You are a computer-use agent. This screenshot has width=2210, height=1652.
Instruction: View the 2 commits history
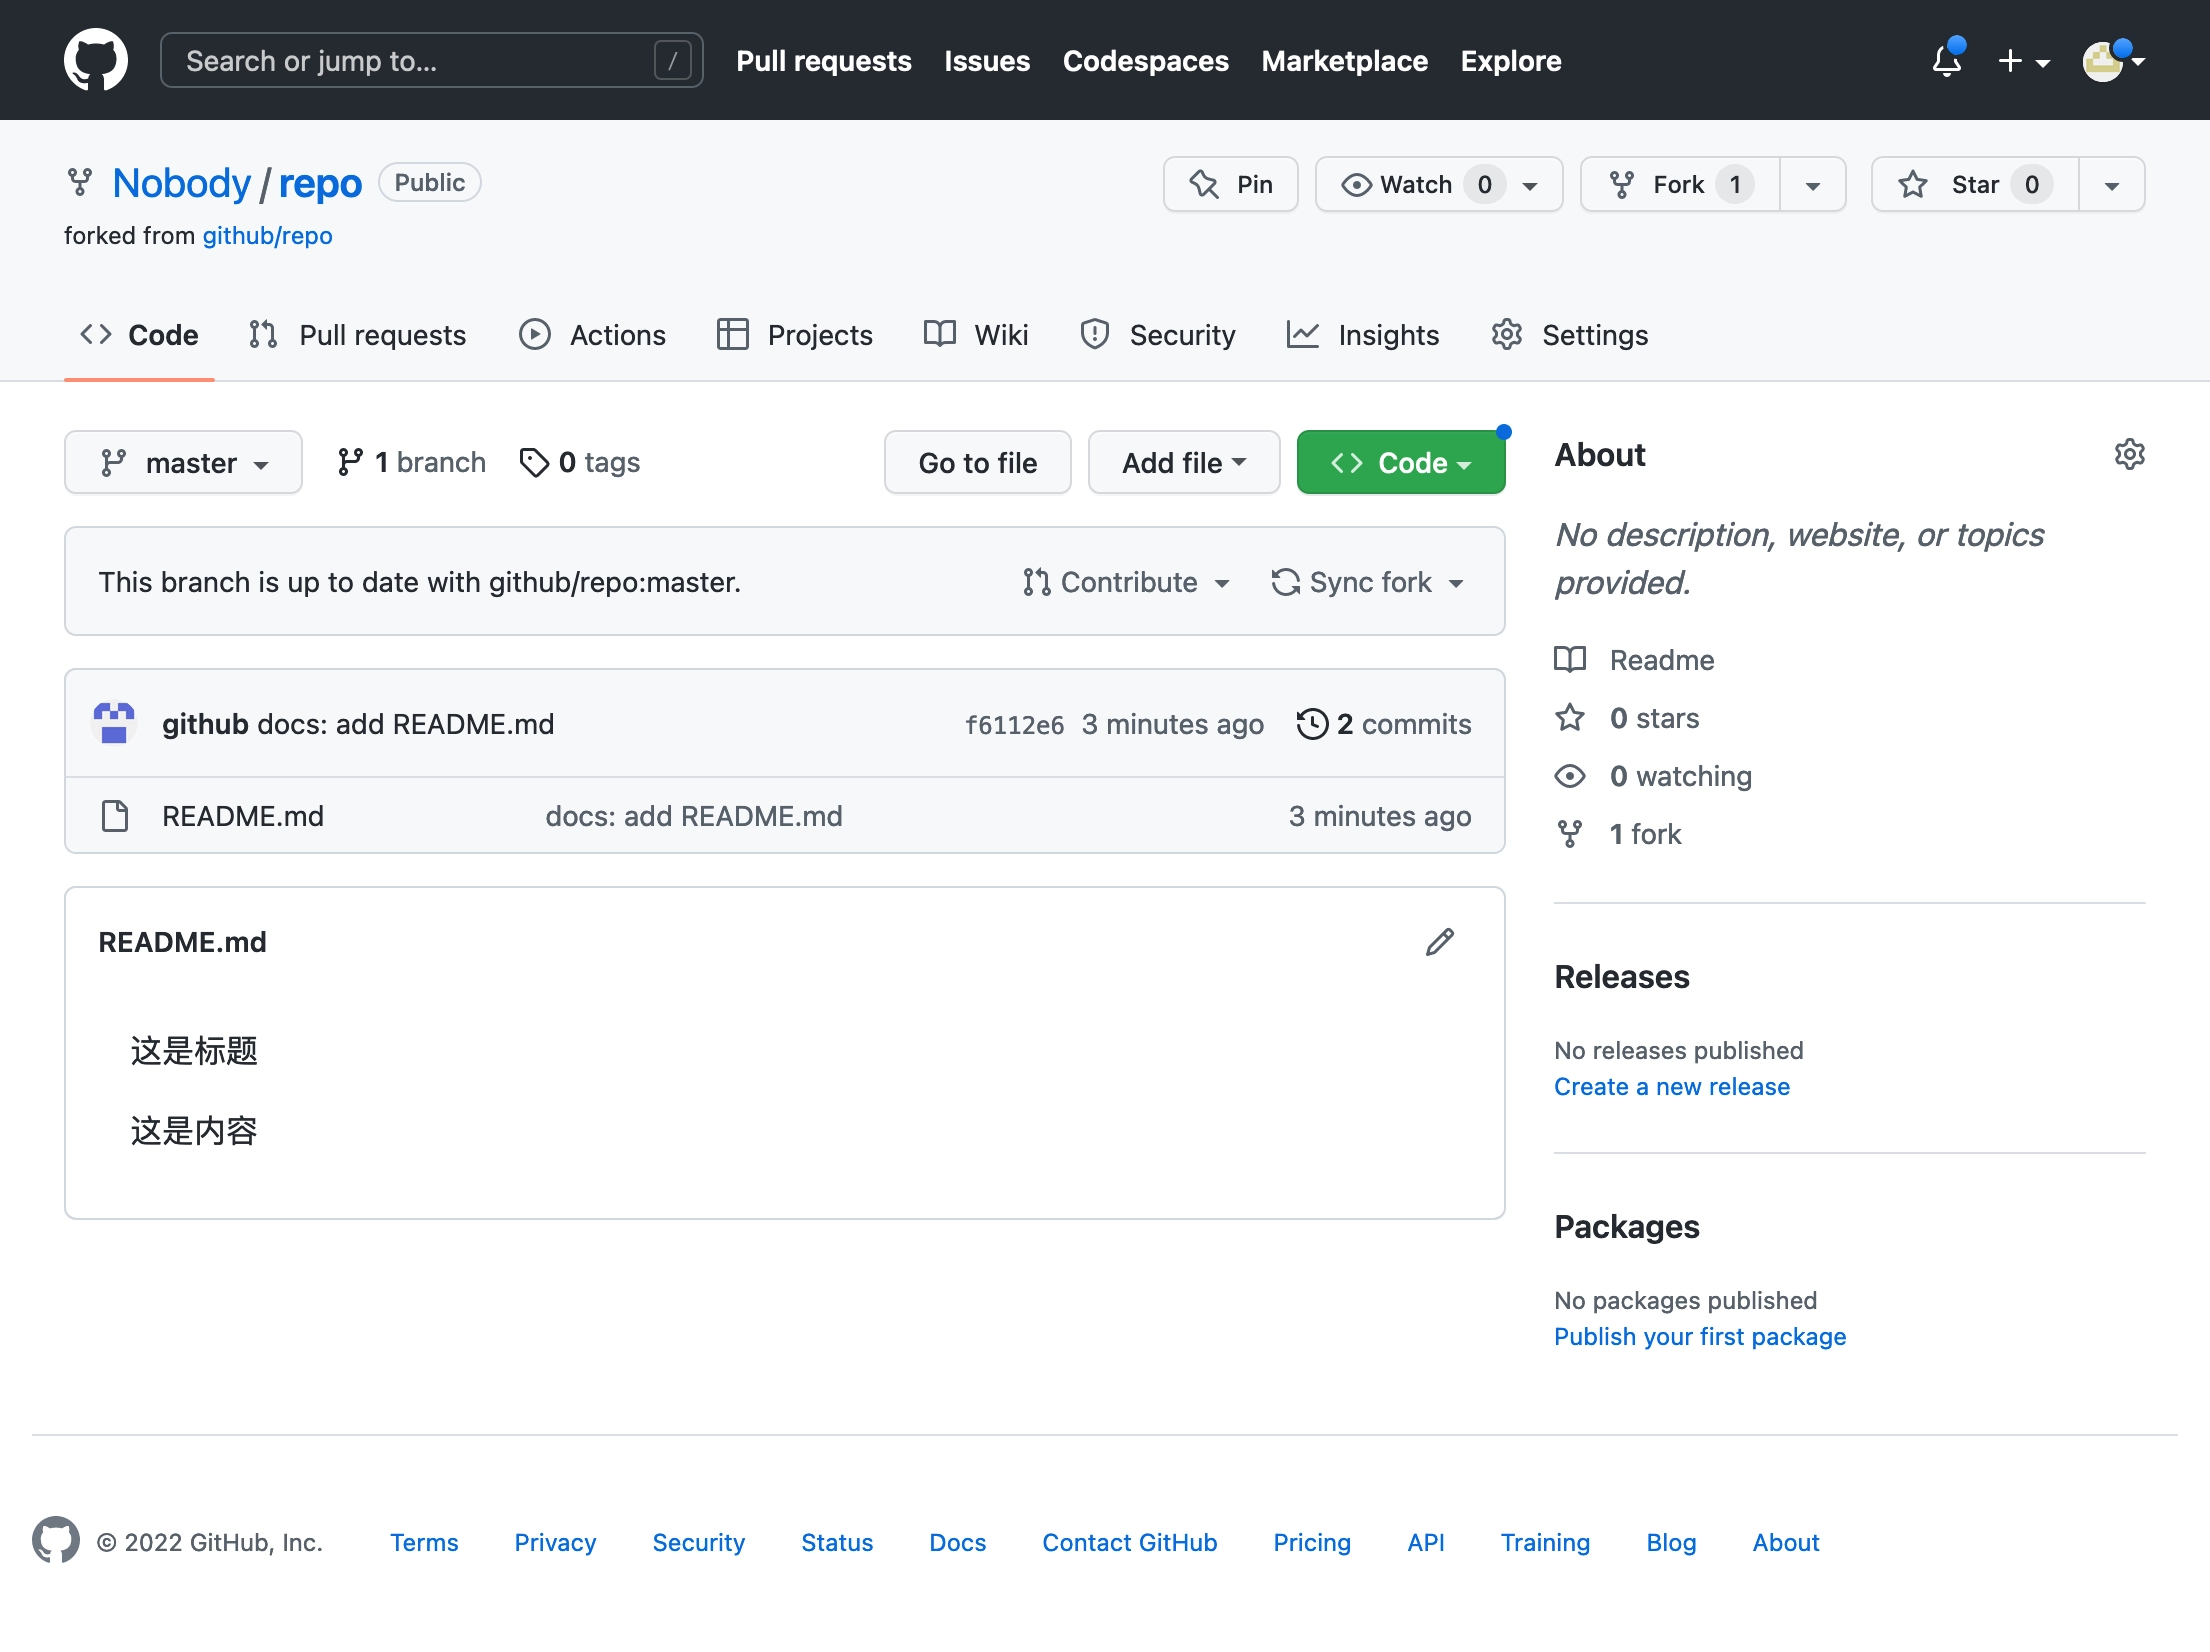pos(1384,724)
